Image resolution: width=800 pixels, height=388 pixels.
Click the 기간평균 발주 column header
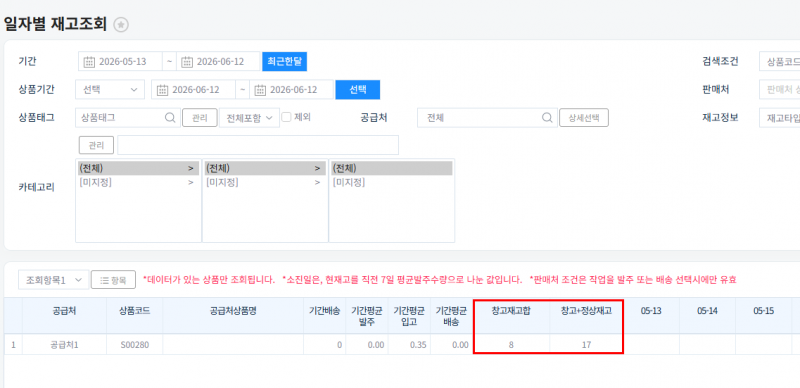pos(366,316)
